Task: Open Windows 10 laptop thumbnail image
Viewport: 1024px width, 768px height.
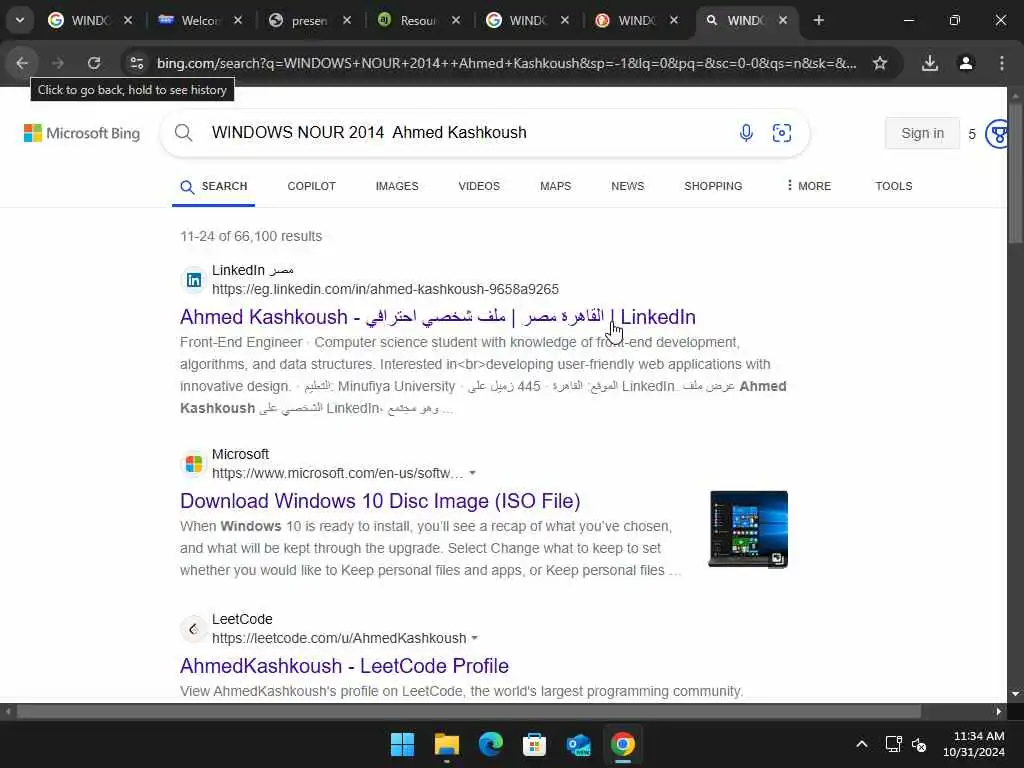Action: point(748,529)
